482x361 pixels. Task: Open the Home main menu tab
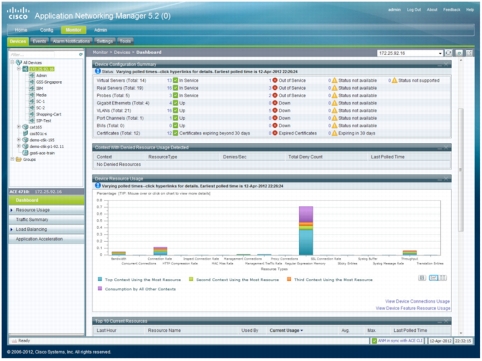pos(21,30)
